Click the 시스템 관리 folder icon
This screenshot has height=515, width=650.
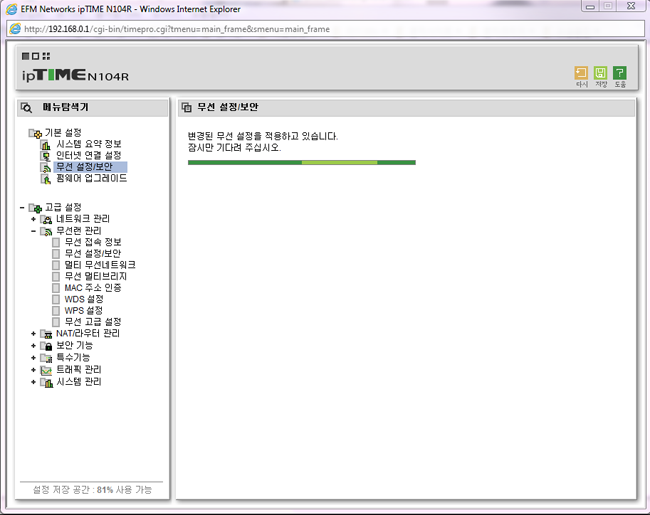(x=46, y=382)
